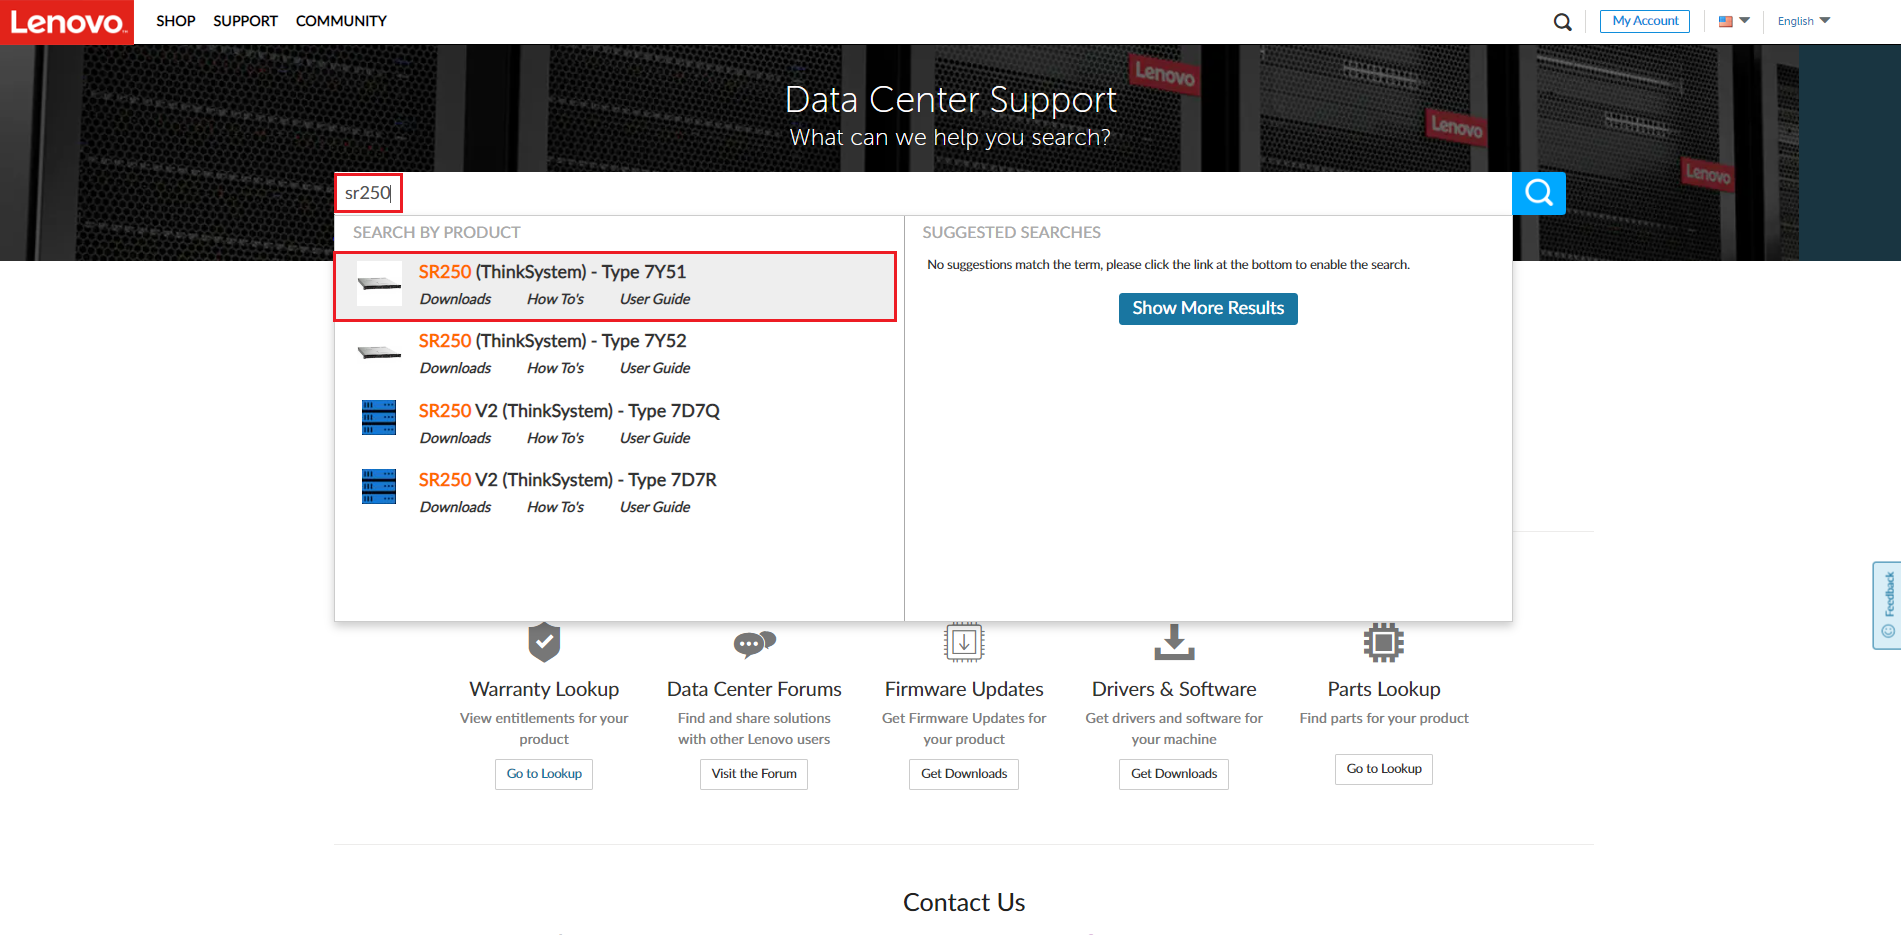
Task: Click the Lenovo logo
Action: pyautogui.click(x=66, y=21)
